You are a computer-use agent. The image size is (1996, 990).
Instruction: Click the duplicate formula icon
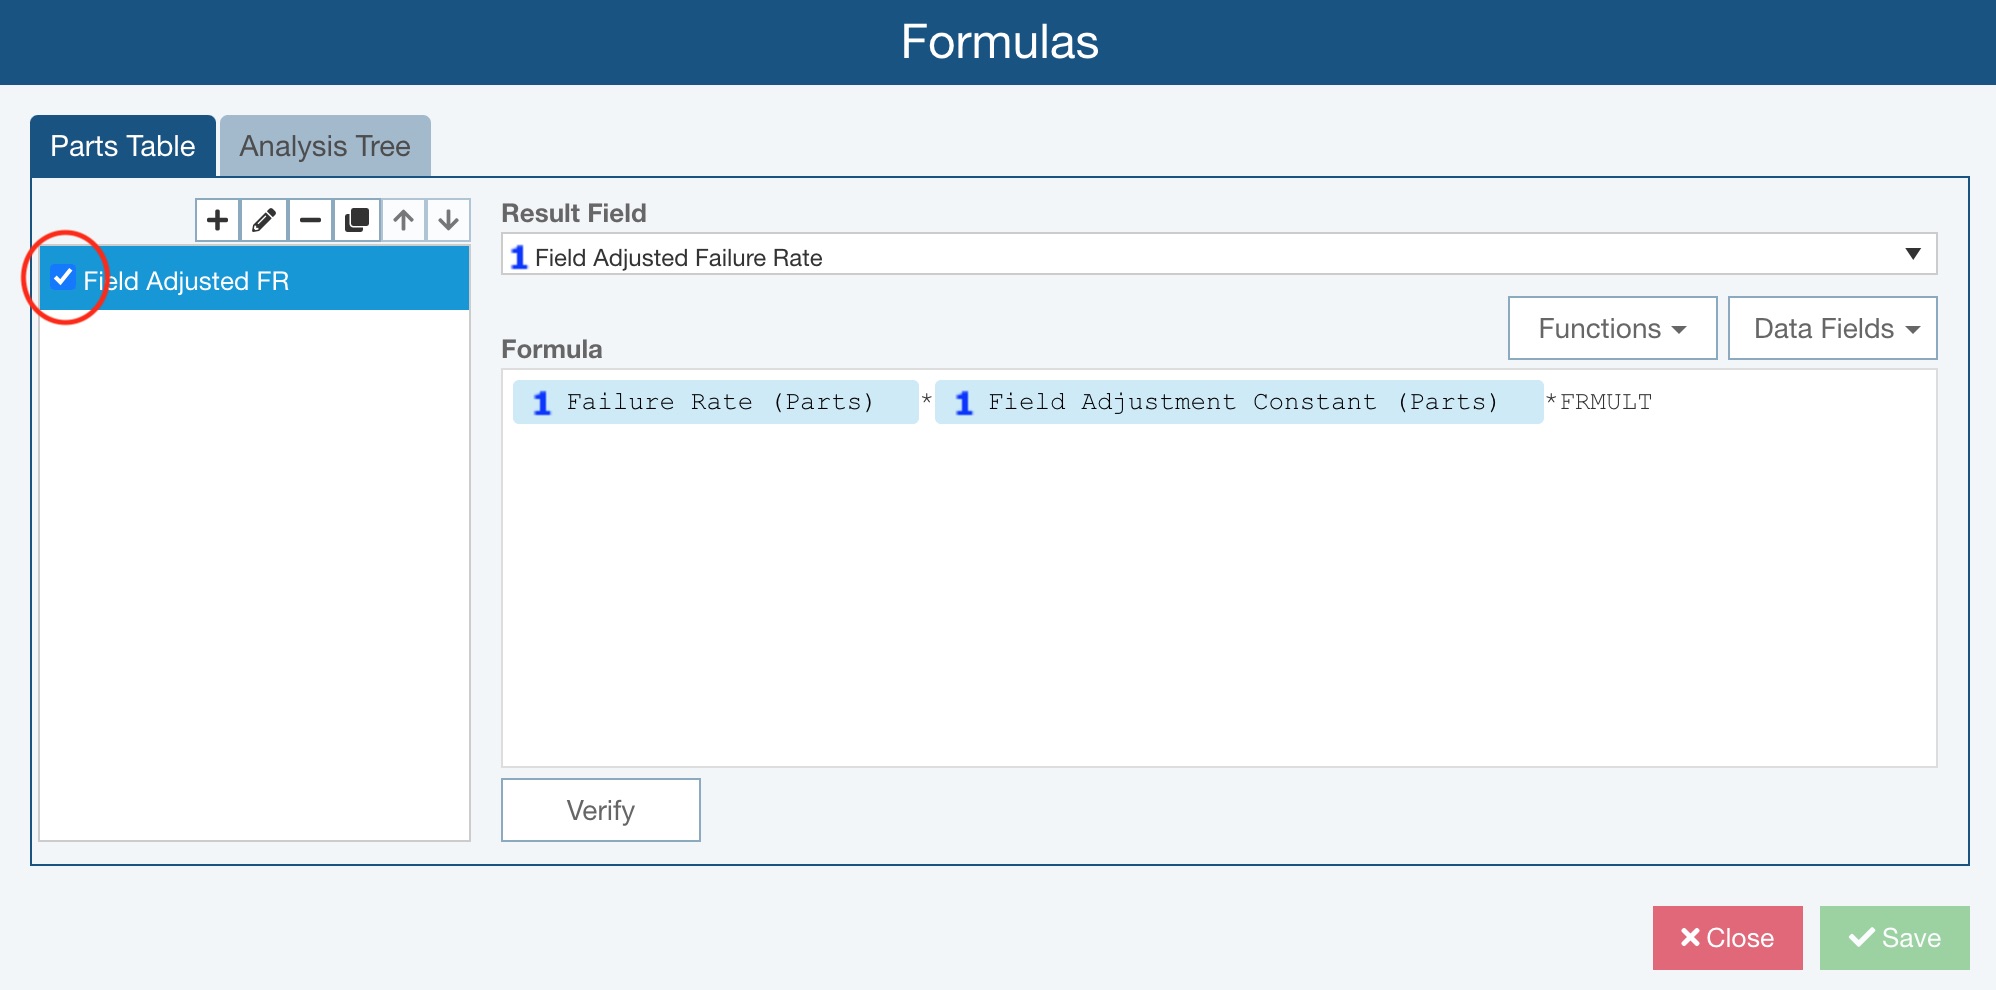point(357,220)
